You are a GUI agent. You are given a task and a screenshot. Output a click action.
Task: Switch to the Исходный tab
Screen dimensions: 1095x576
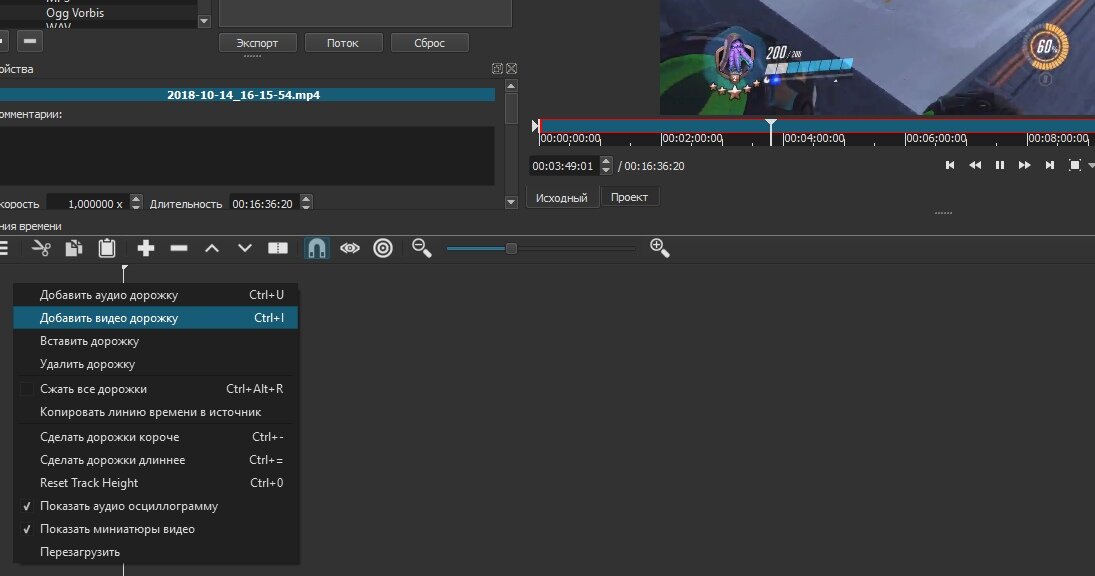coord(561,198)
